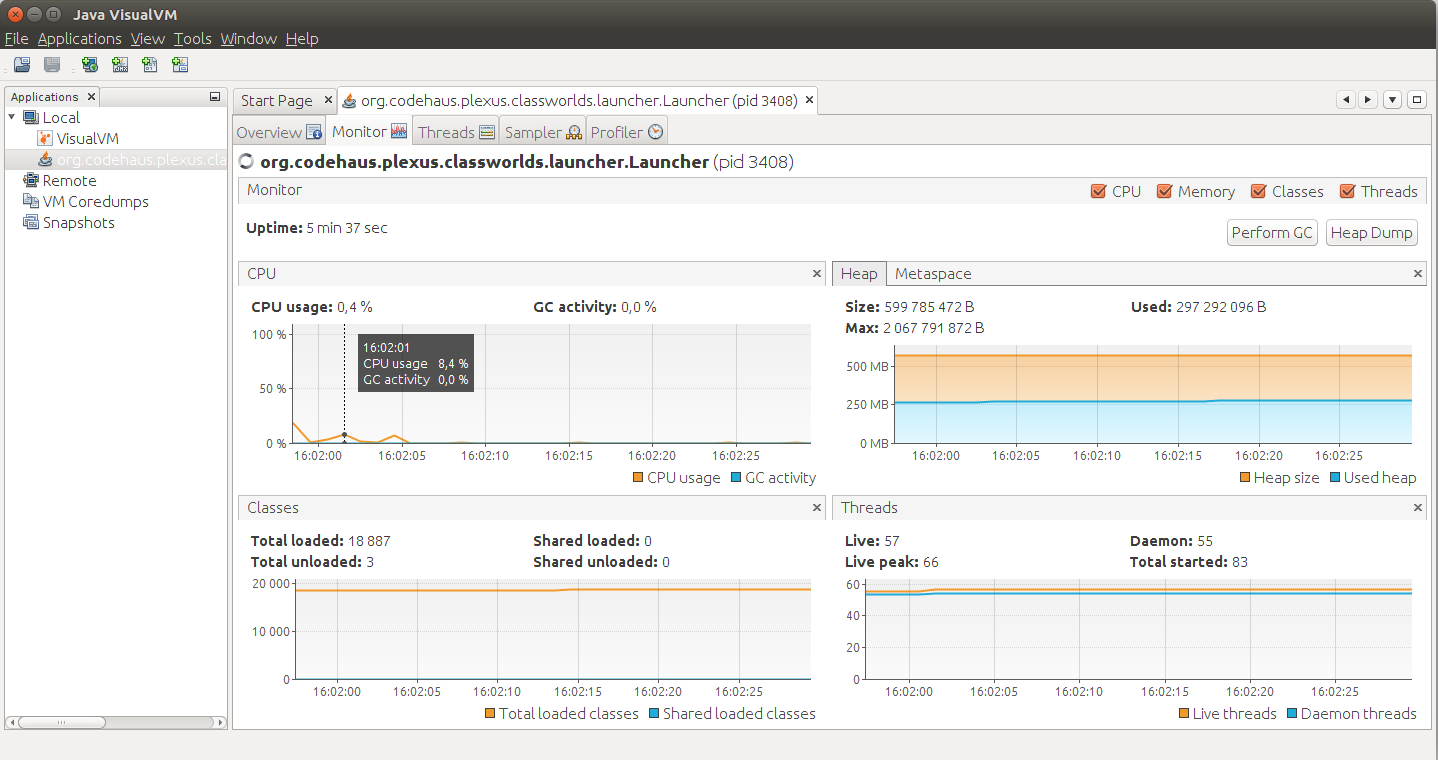Click the Snapshots folder icon
The height and width of the screenshot is (760, 1438).
coord(31,223)
